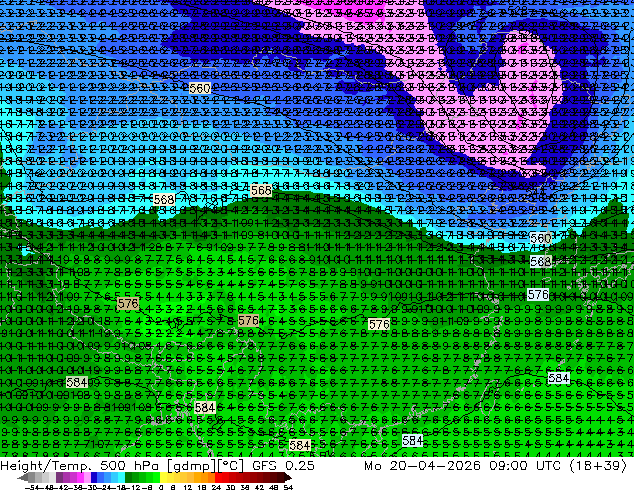Click the '30' legend value under dark red

tap(230, 487)
